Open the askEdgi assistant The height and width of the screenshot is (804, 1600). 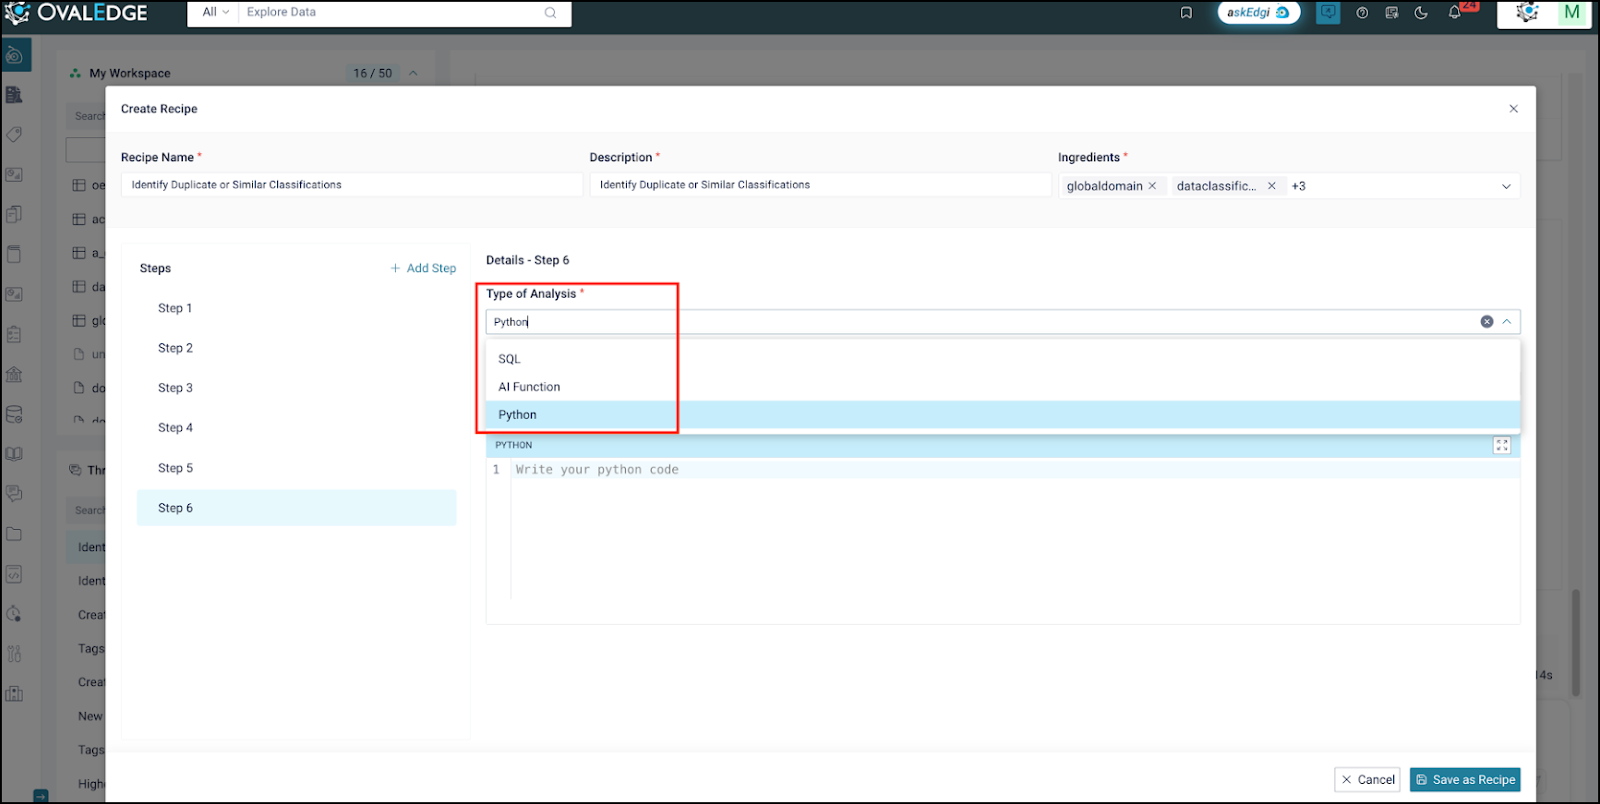[x=1258, y=13]
